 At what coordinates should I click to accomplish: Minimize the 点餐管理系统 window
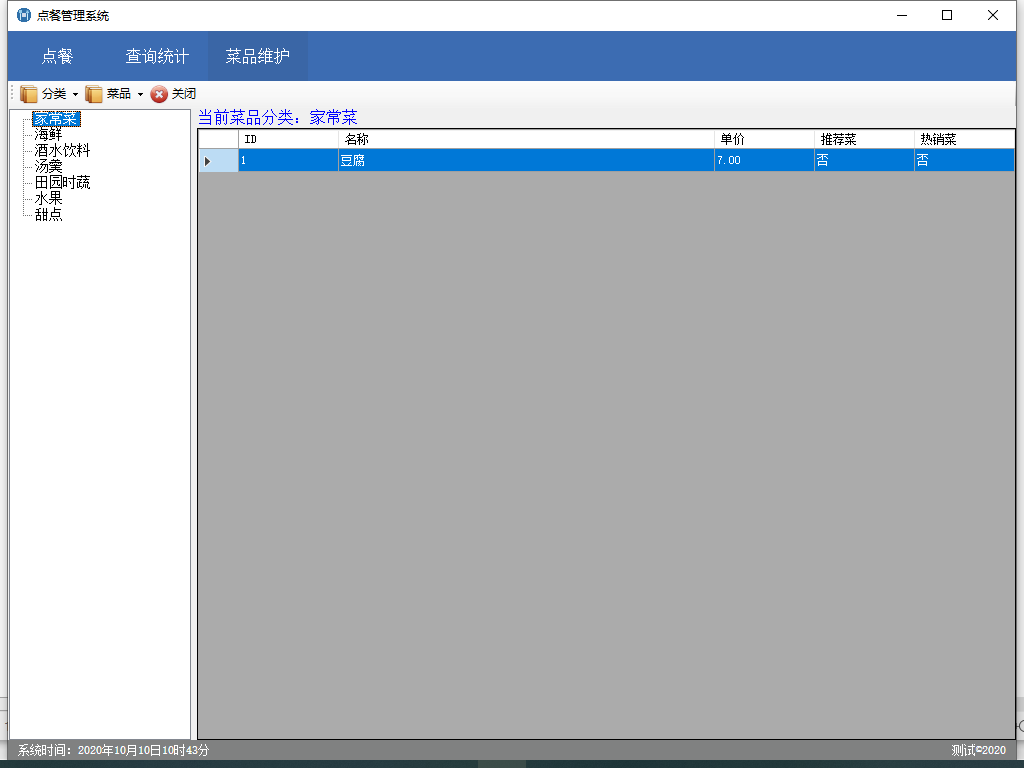coord(902,15)
